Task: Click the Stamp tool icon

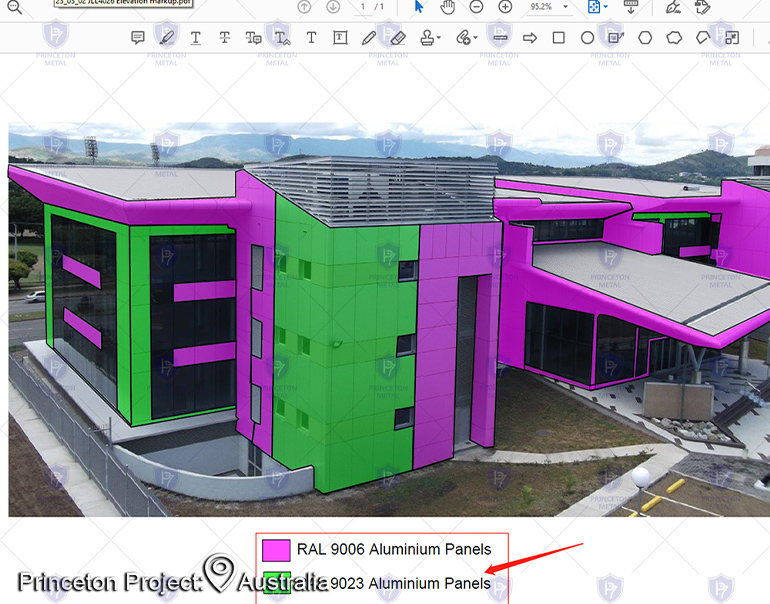Action: (x=427, y=38)
